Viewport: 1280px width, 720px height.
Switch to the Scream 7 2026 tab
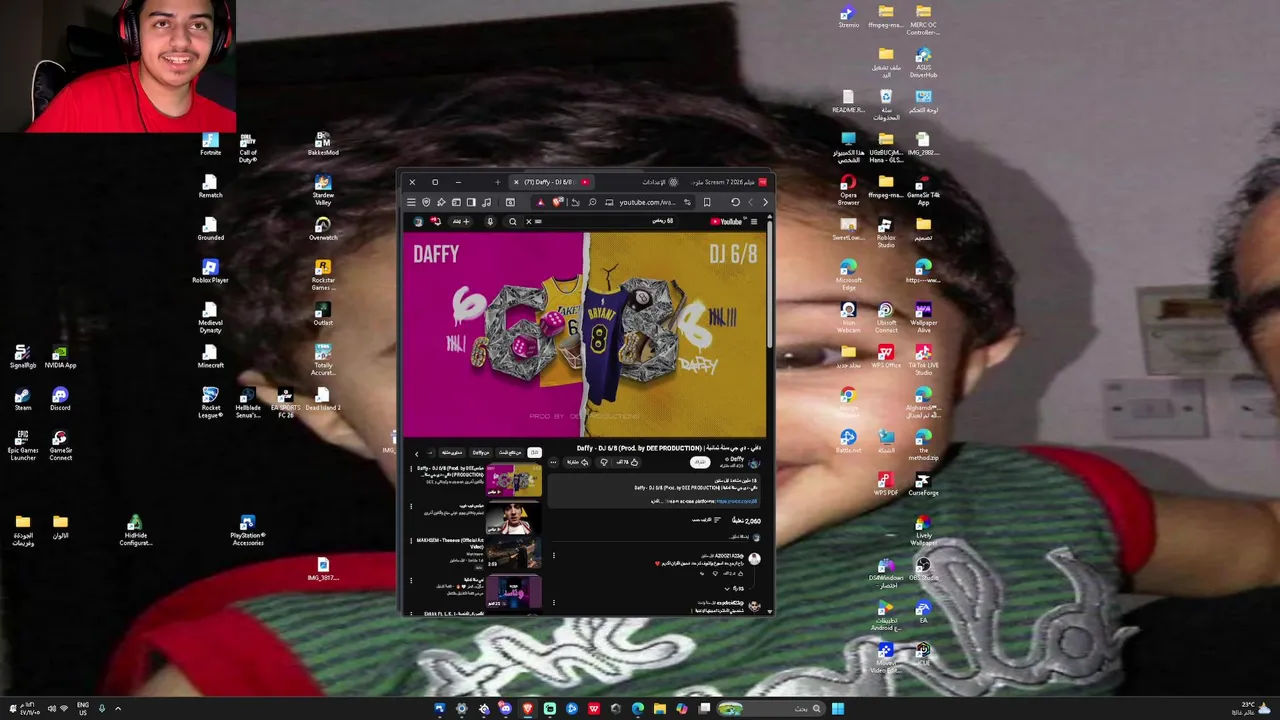tap(729, 182)
